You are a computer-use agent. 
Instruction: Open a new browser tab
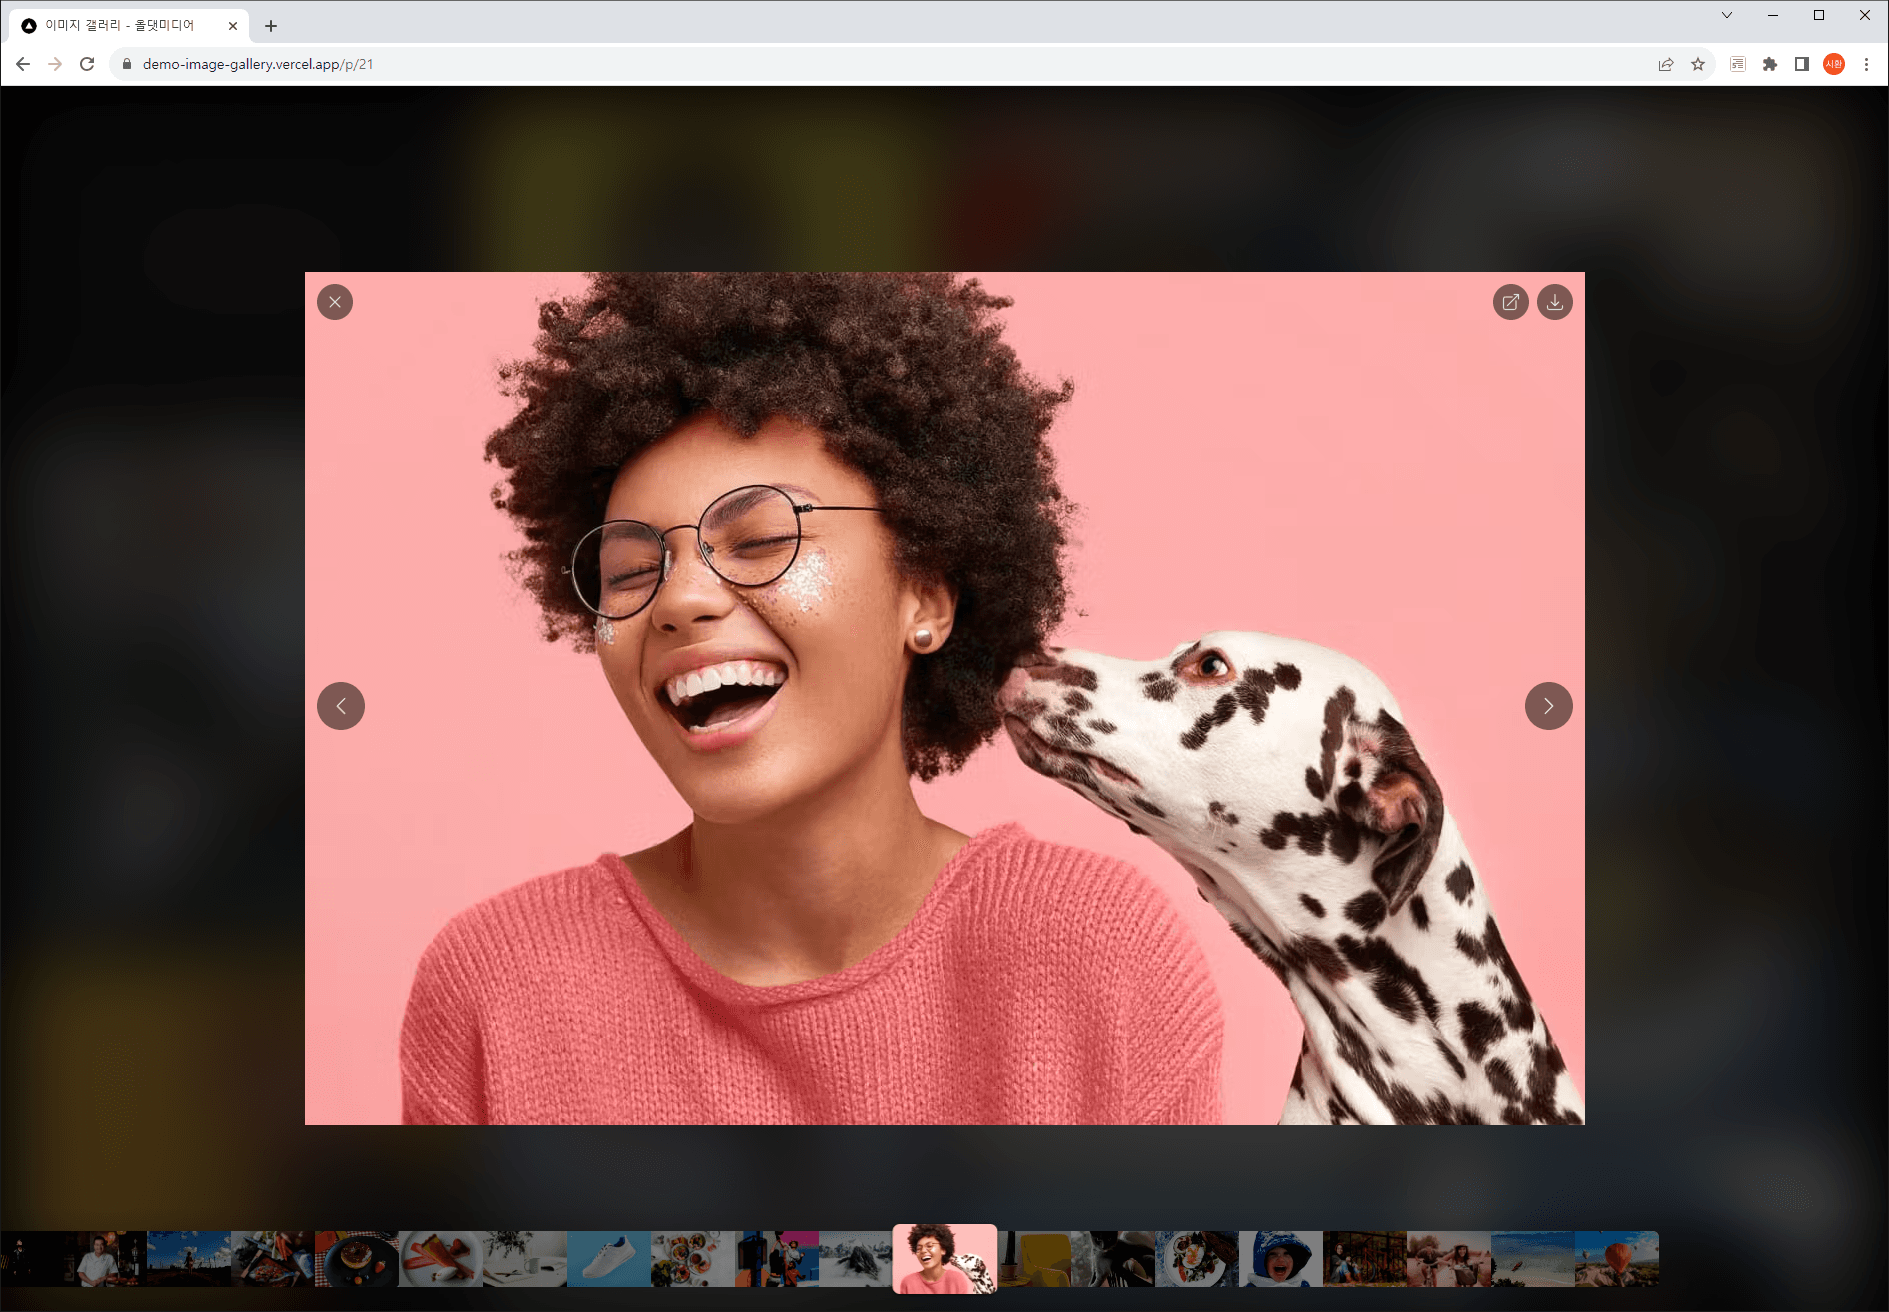271,26
